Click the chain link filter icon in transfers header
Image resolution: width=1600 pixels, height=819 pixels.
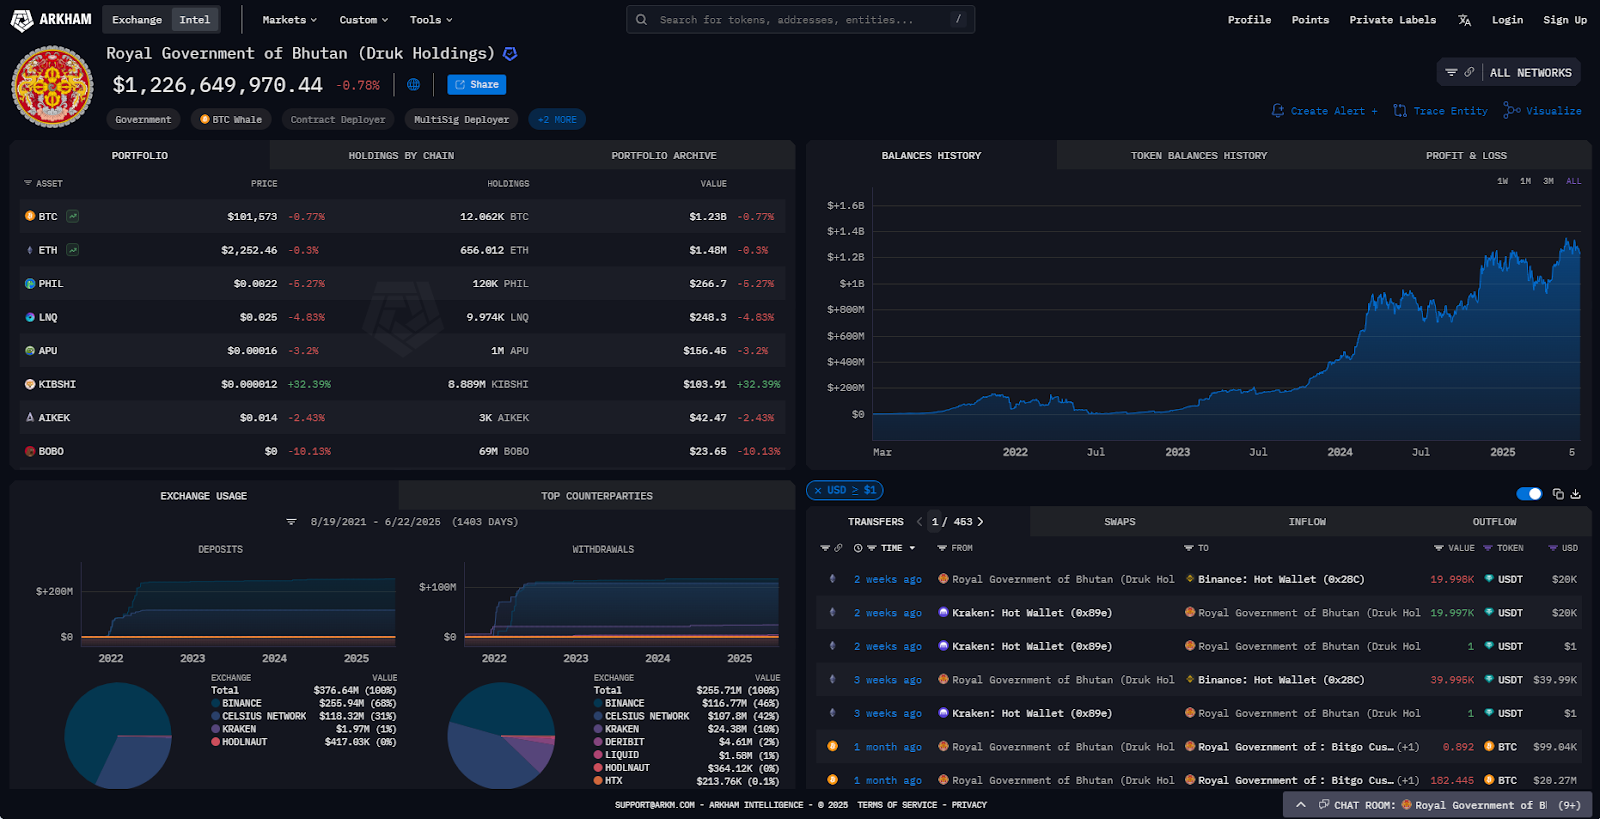[838, 548]
